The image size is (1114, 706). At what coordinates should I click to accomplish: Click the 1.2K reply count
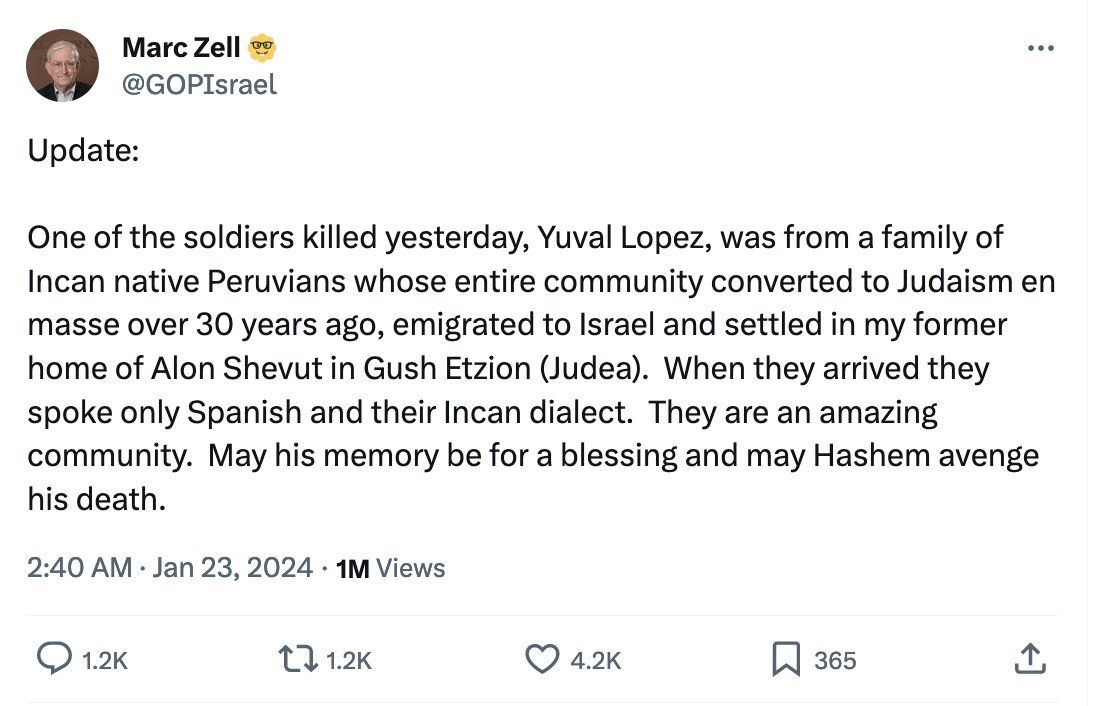coord(104,660)
